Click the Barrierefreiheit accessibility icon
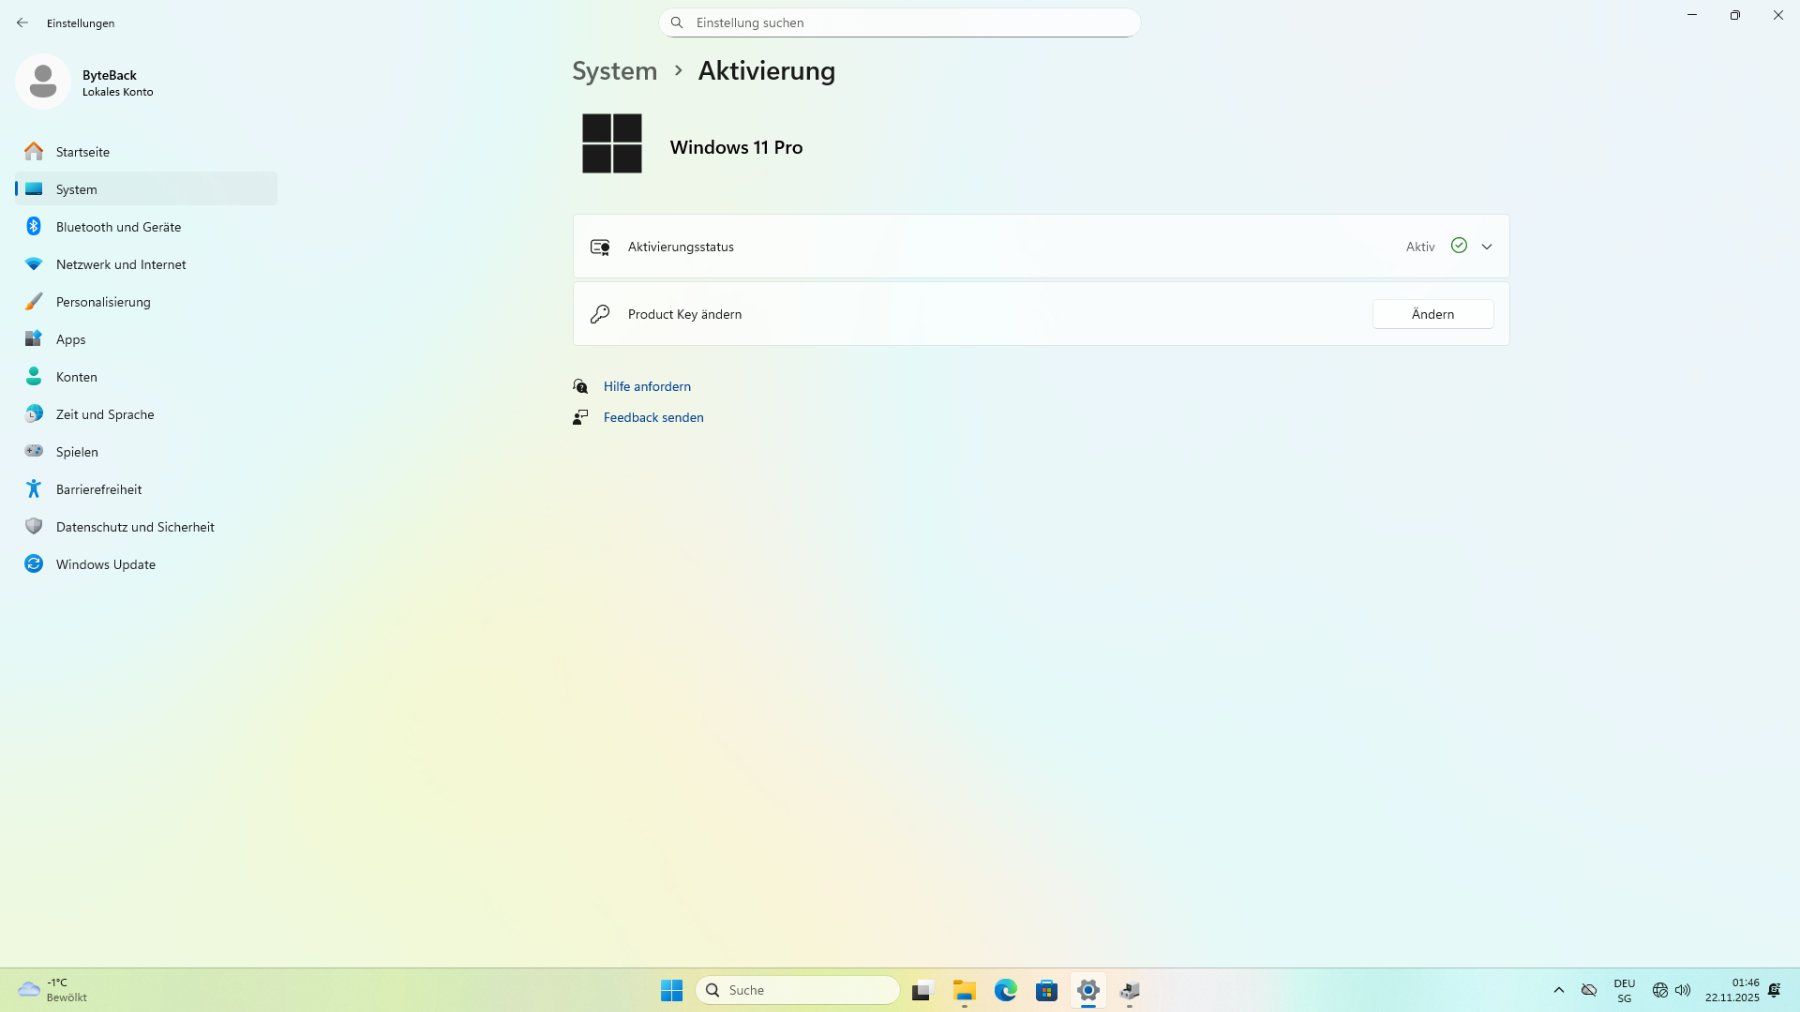Image resolution: width=1800 pixels, height=1012 pixels. point(34,489)
